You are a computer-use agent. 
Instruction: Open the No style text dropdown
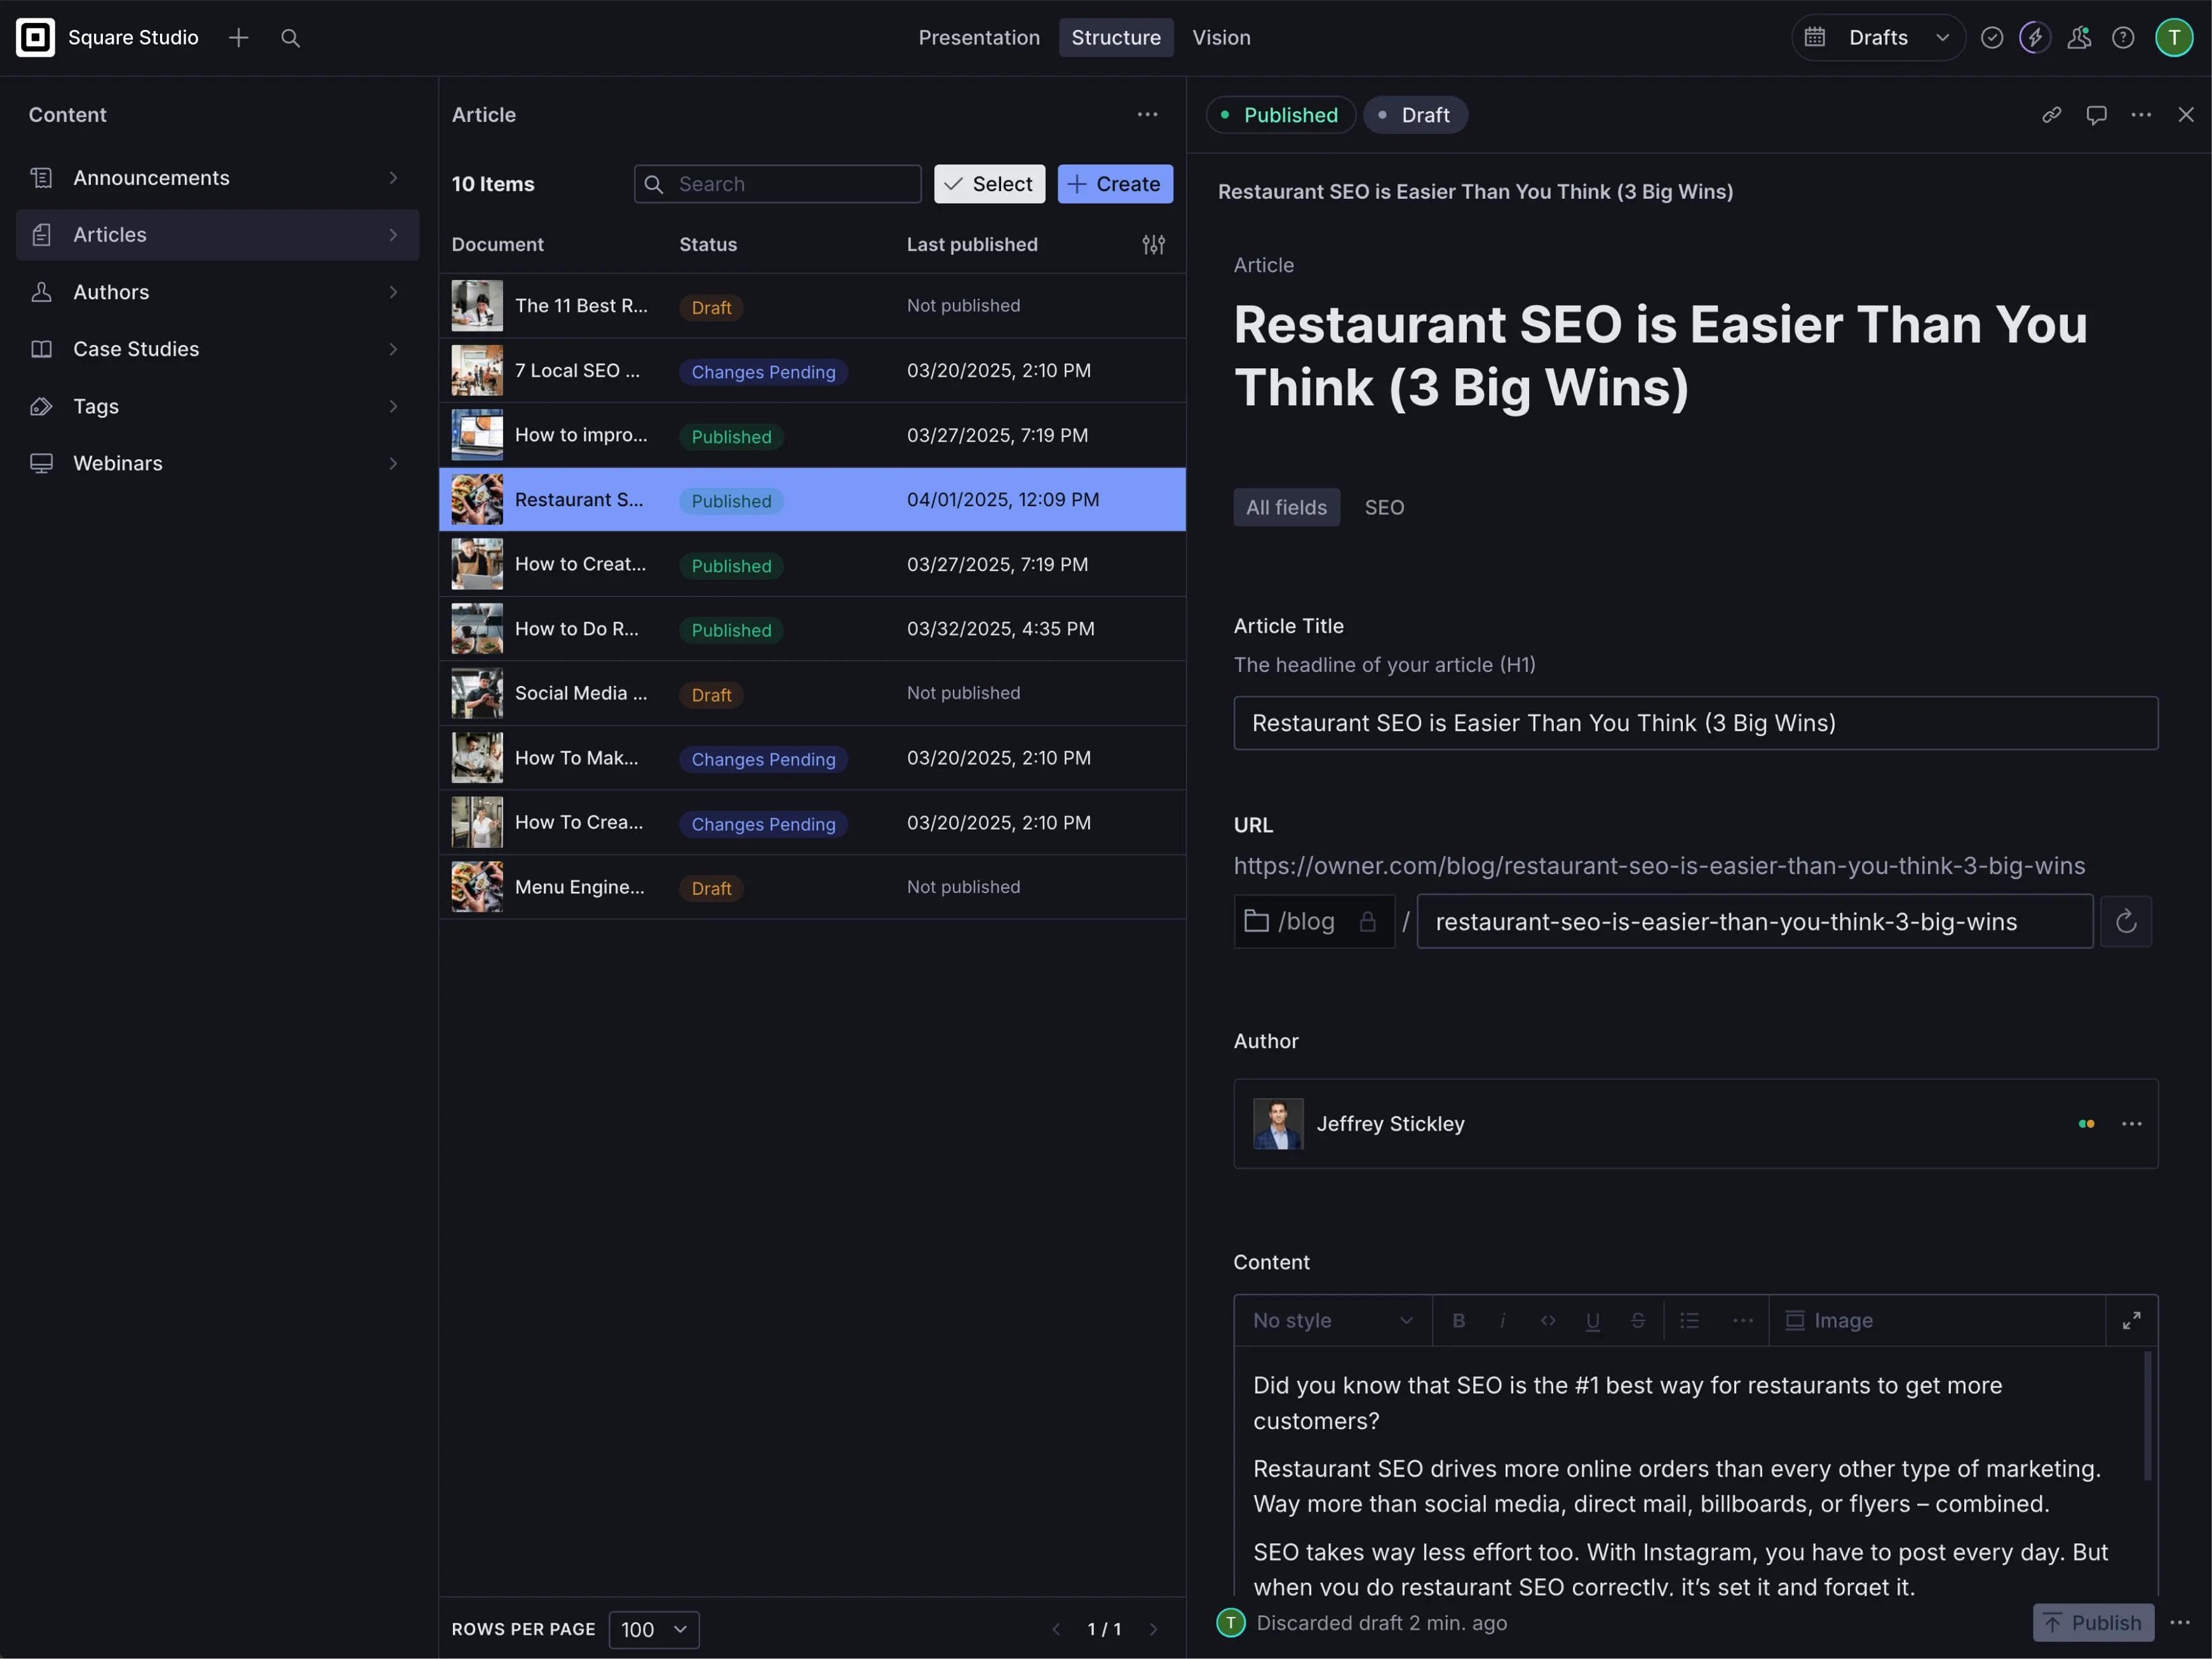(1331, 1320)
